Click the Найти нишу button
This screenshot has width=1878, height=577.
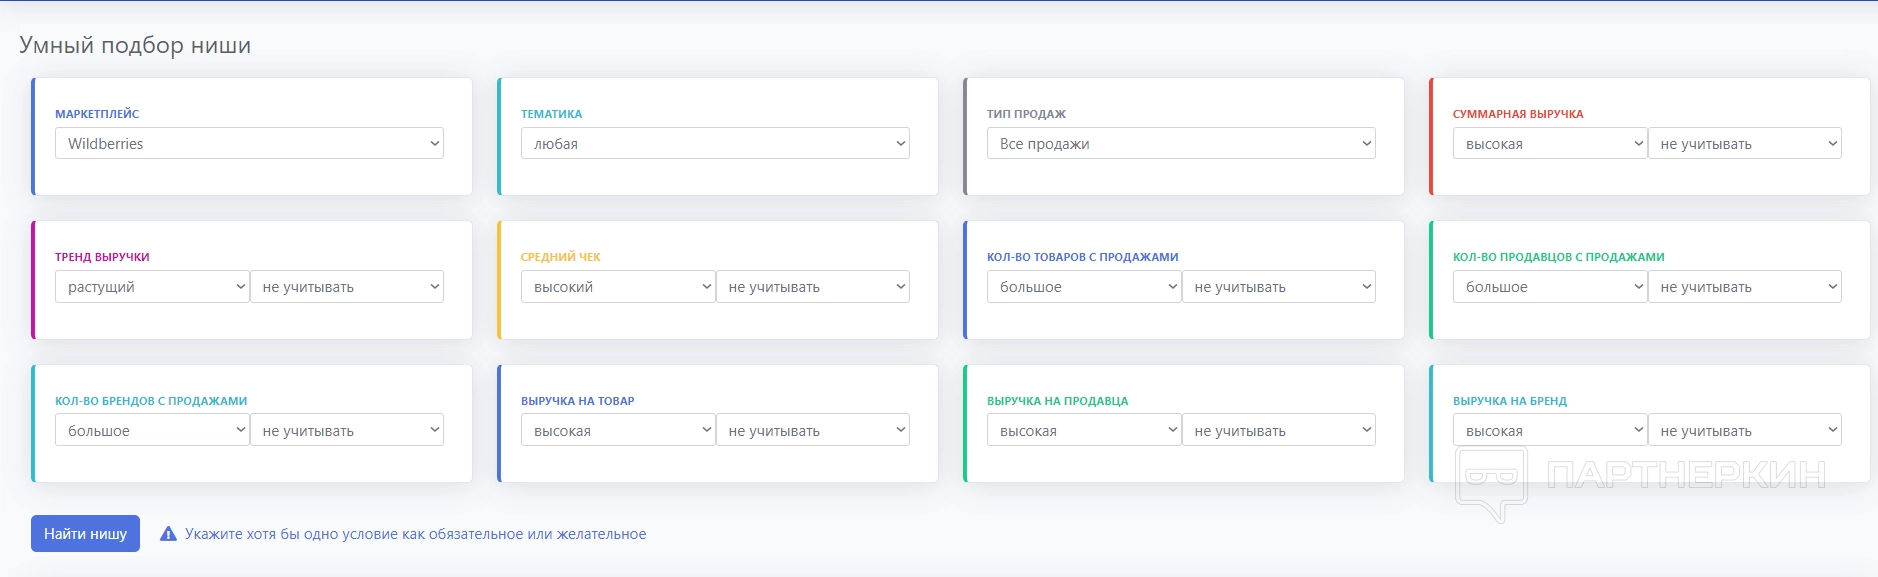[85, 534]
